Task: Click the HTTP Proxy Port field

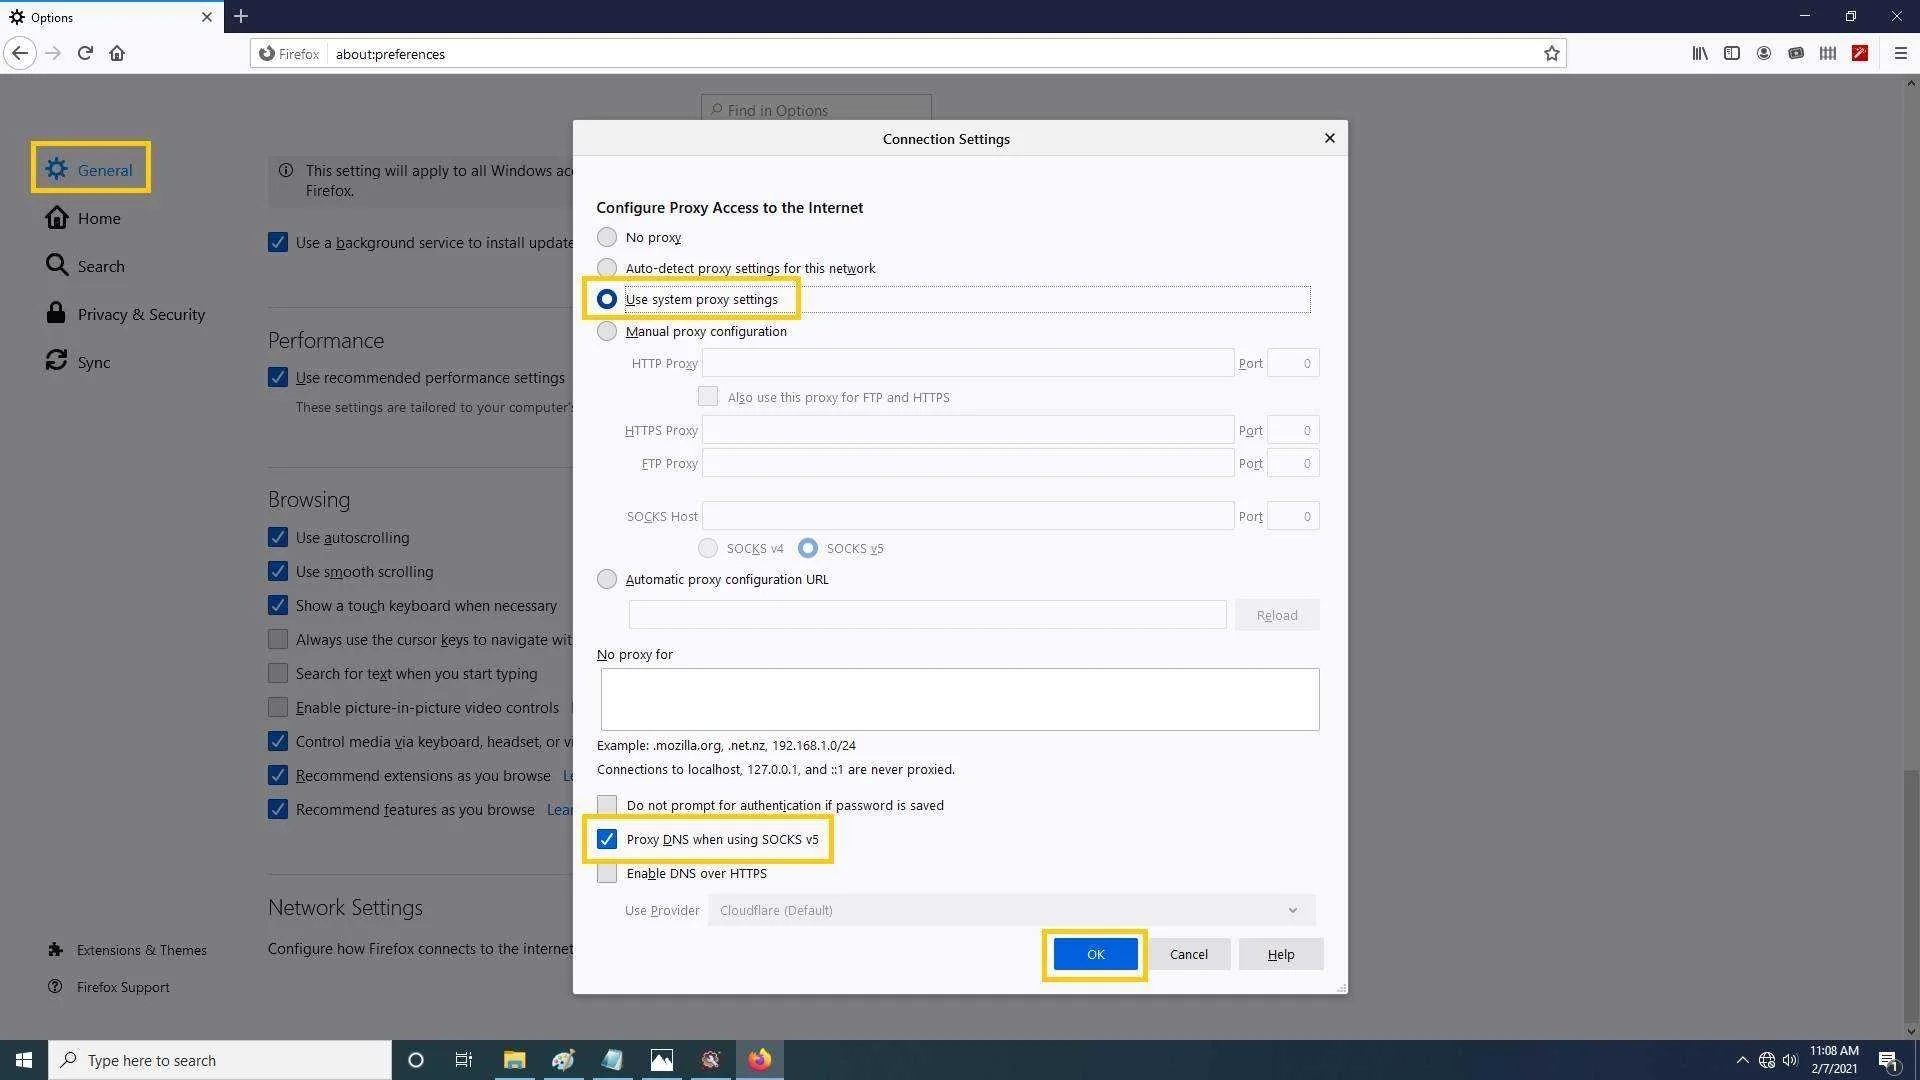Action: coord(1292,363)
